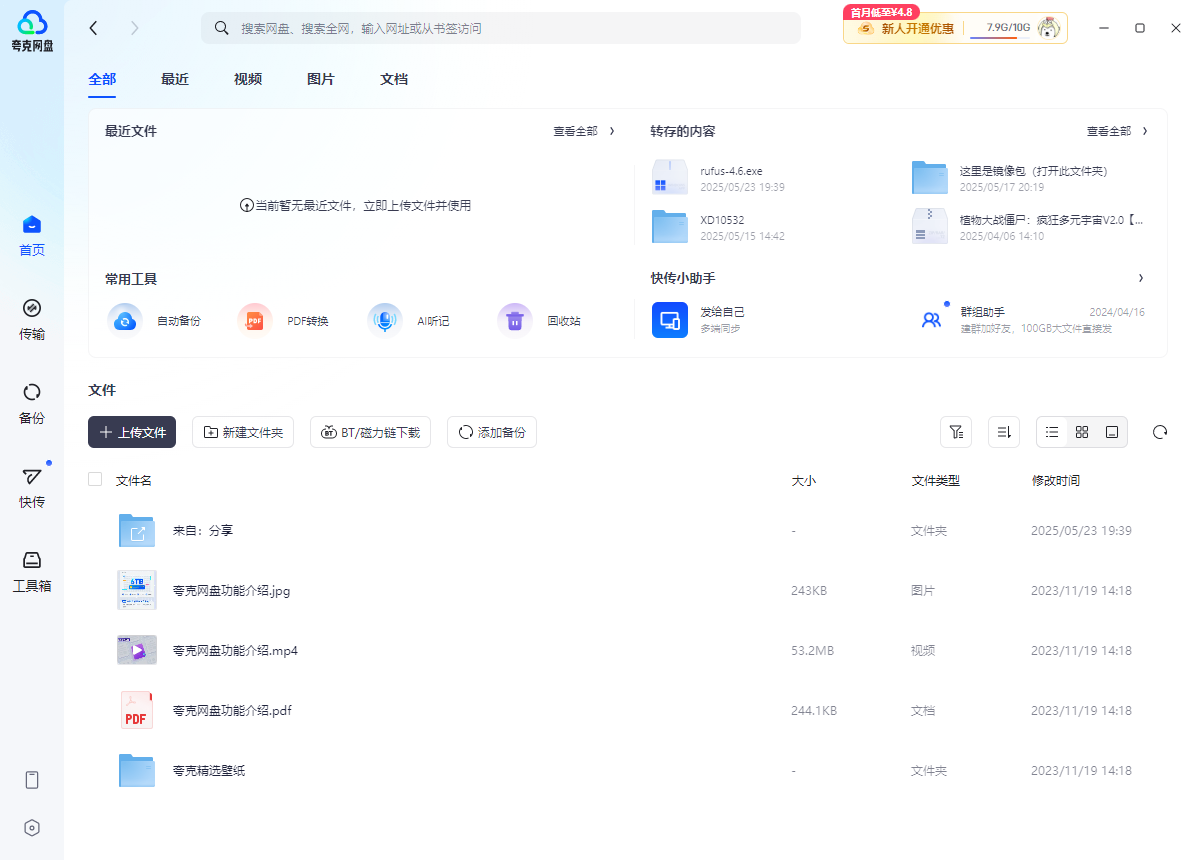This screenshot has width=1200, height=860.
Task: Click the 53.2MB size cell
Action: (x=812, y=651)
